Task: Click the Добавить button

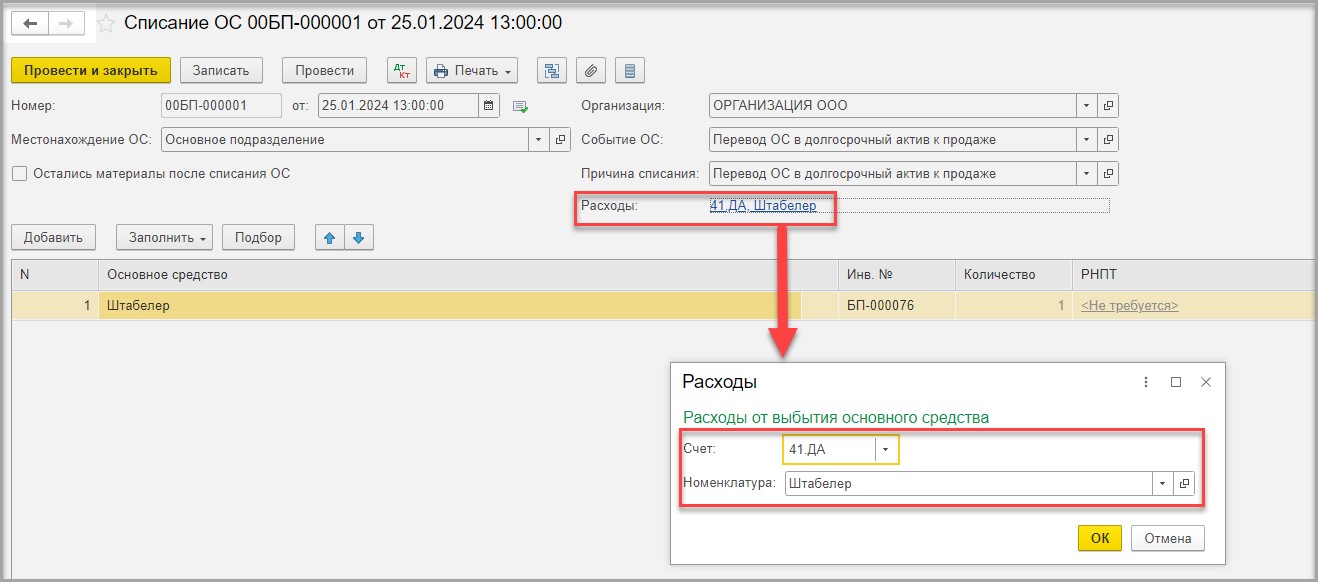Action: pos(53,238)
